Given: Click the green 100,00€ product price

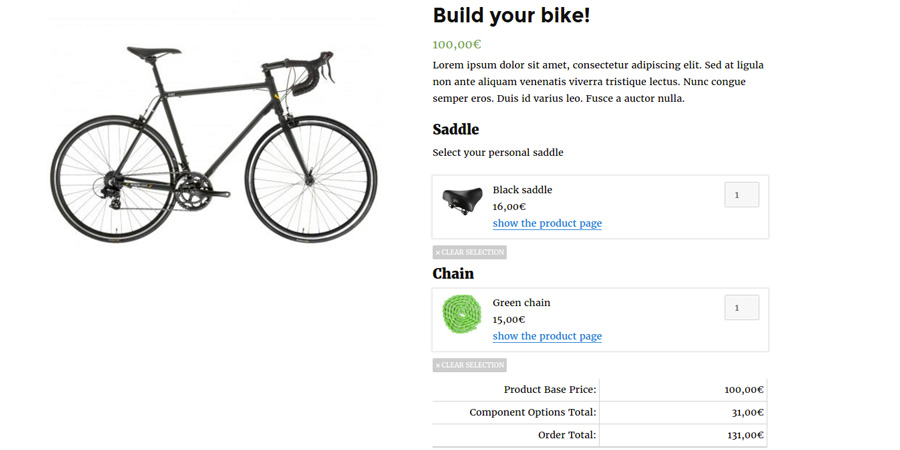Looking at the screenshot, I should [457, 44].
